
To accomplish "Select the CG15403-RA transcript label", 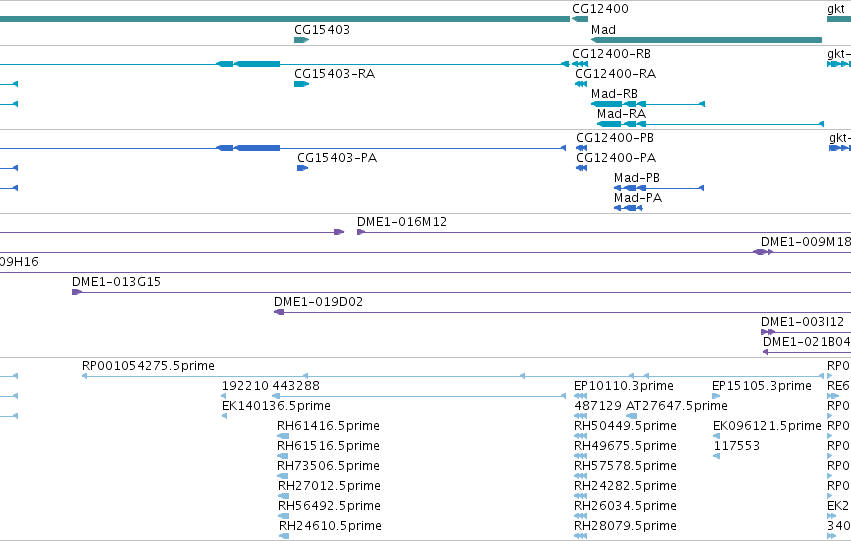I will click(334, 74).
